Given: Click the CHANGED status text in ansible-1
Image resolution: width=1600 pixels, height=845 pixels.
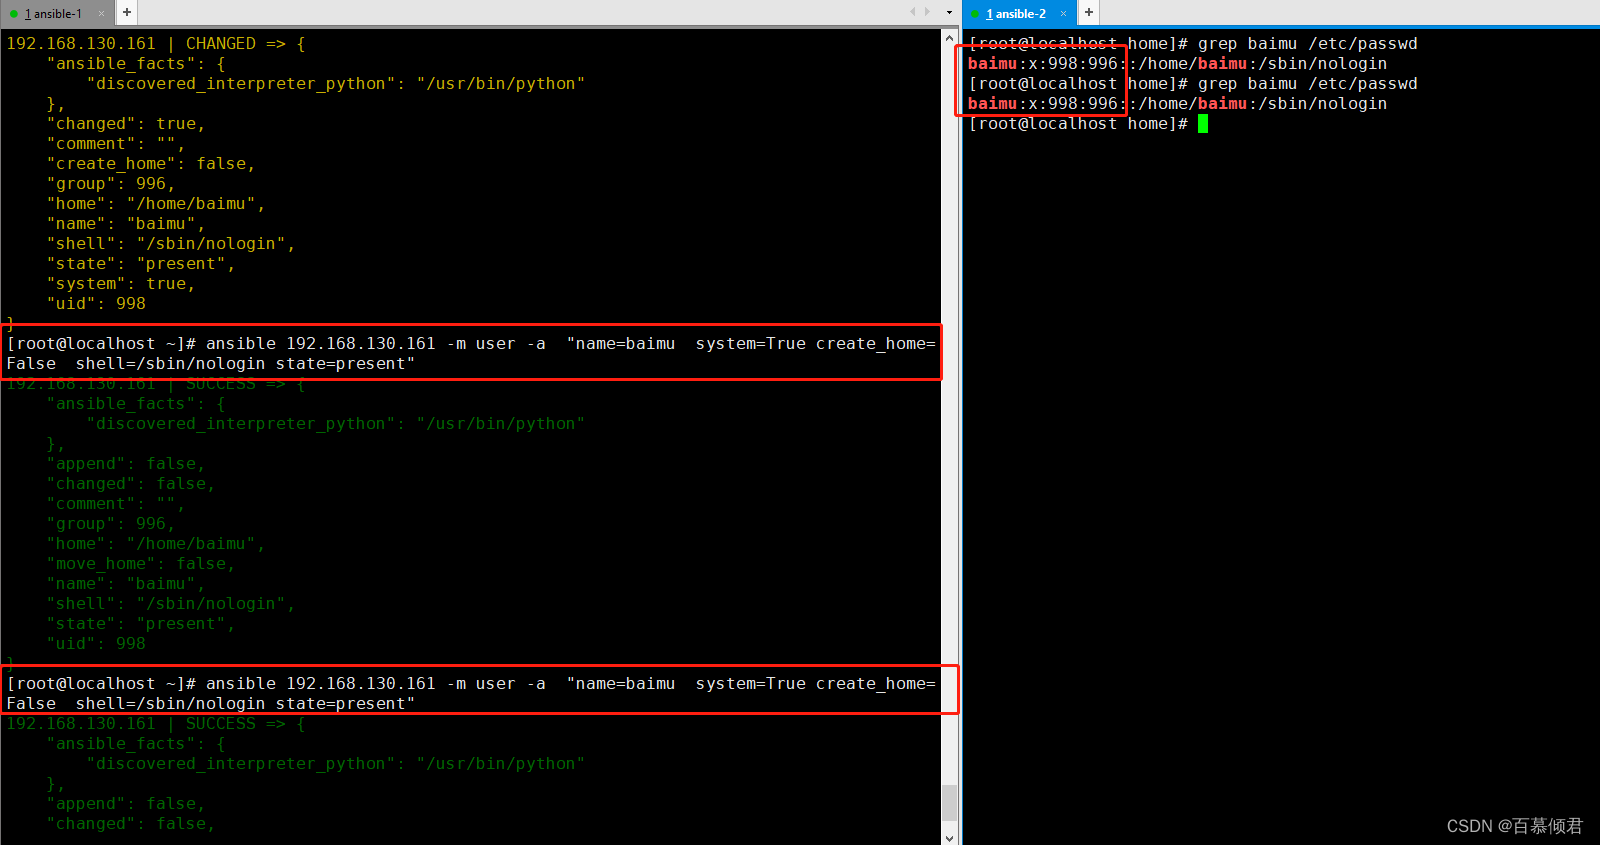Looking at the screenshot, I should pyautogui.click(x=221, y=44).
